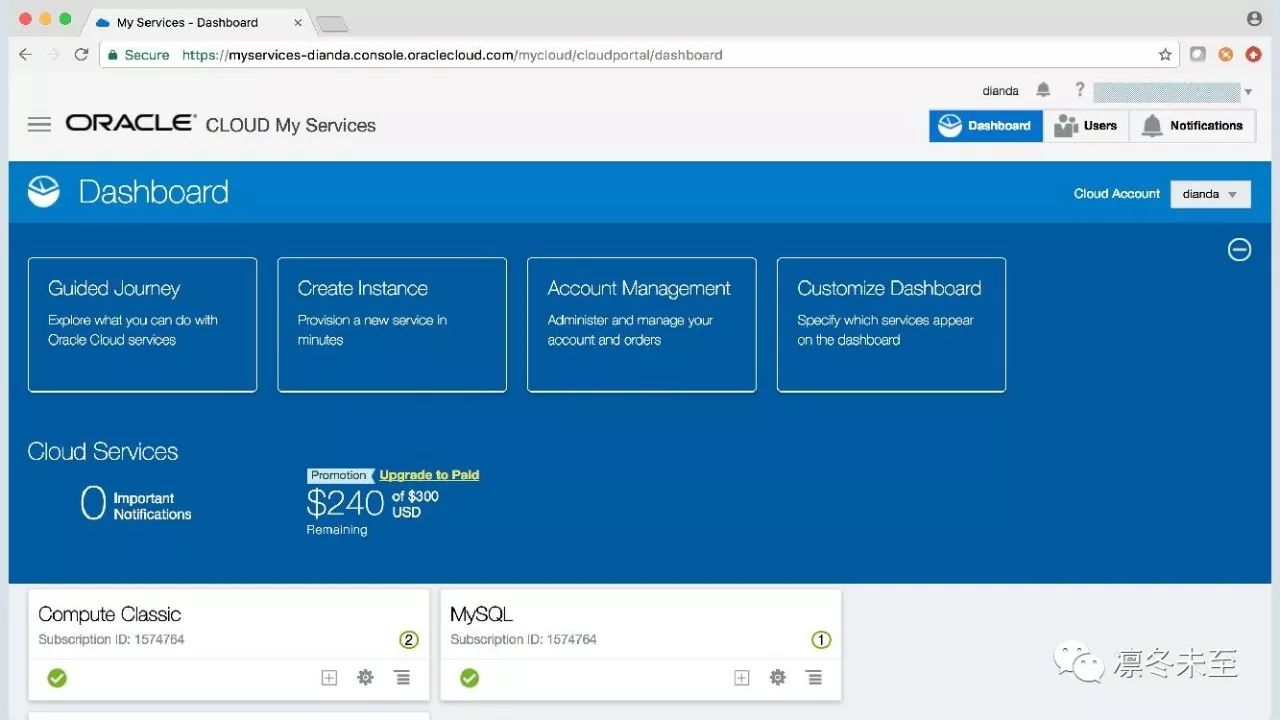Open the Guided Journey card
Viewport: 1280px width, 720px height.
point(143,325)
